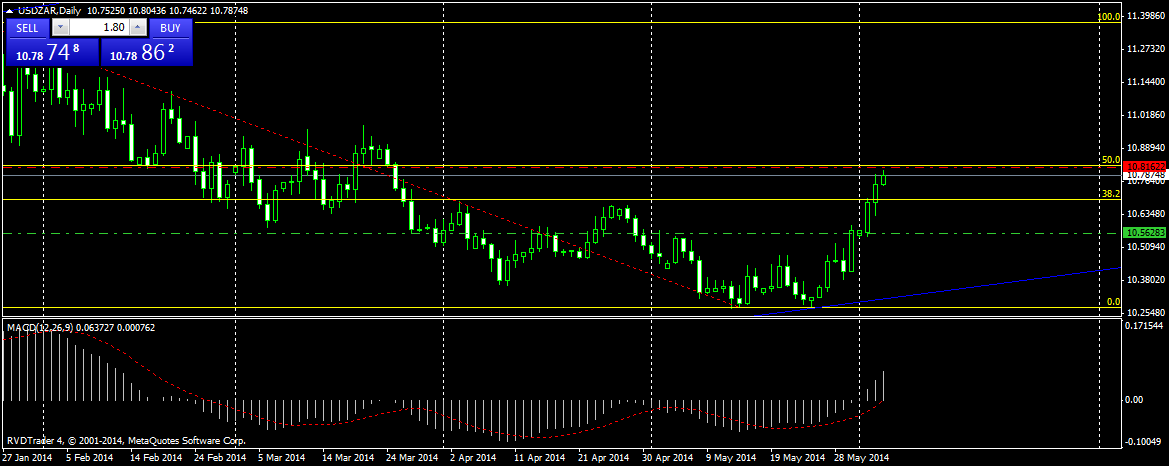Click the 28 May 2014 date label

[x=862, y=457]
